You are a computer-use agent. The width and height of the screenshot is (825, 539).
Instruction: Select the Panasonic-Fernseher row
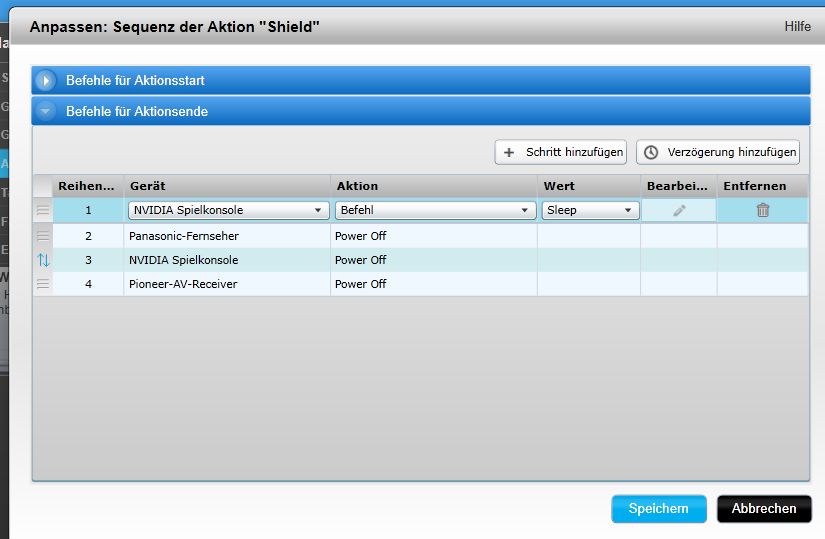(x=228, y=236)
